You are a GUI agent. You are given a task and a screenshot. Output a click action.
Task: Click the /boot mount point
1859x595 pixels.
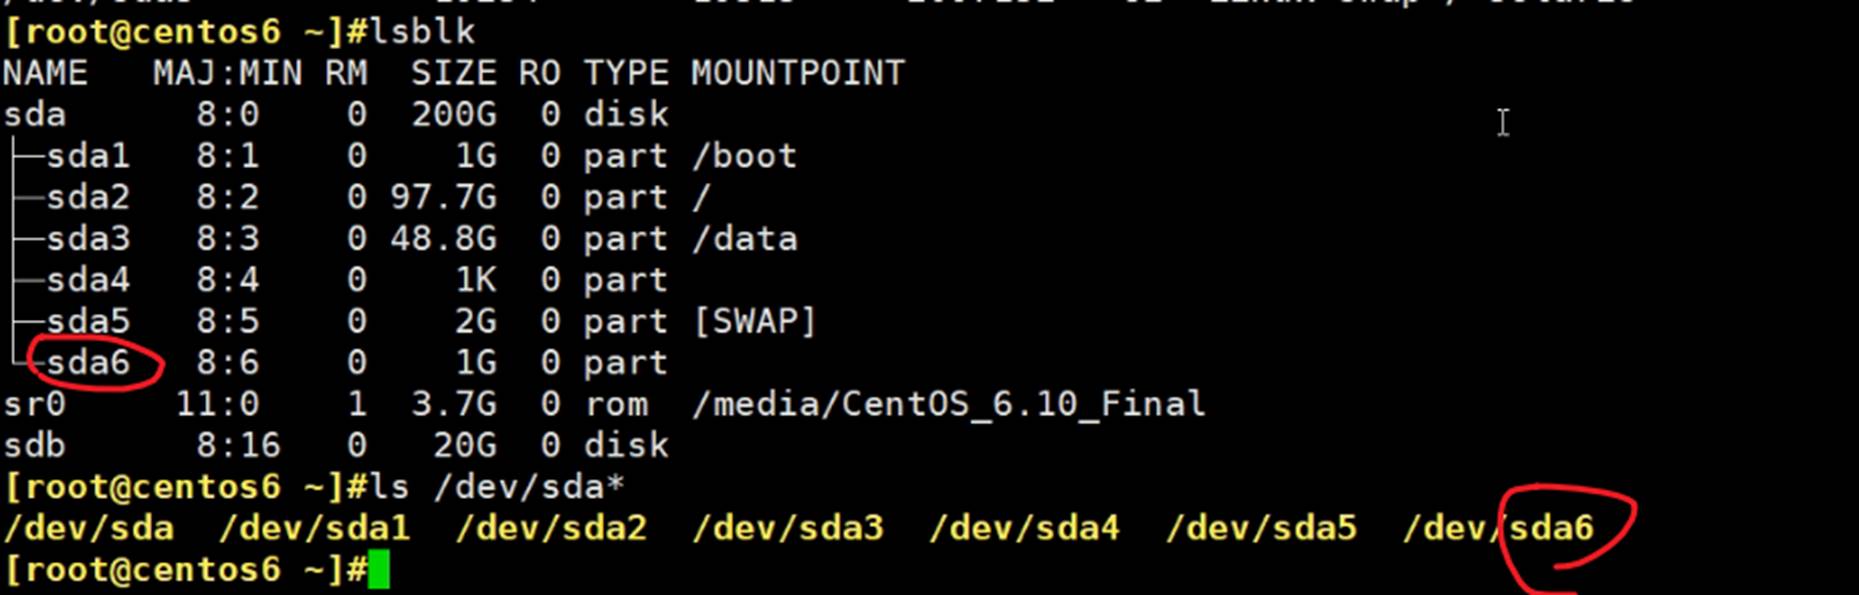coord(744,156)
